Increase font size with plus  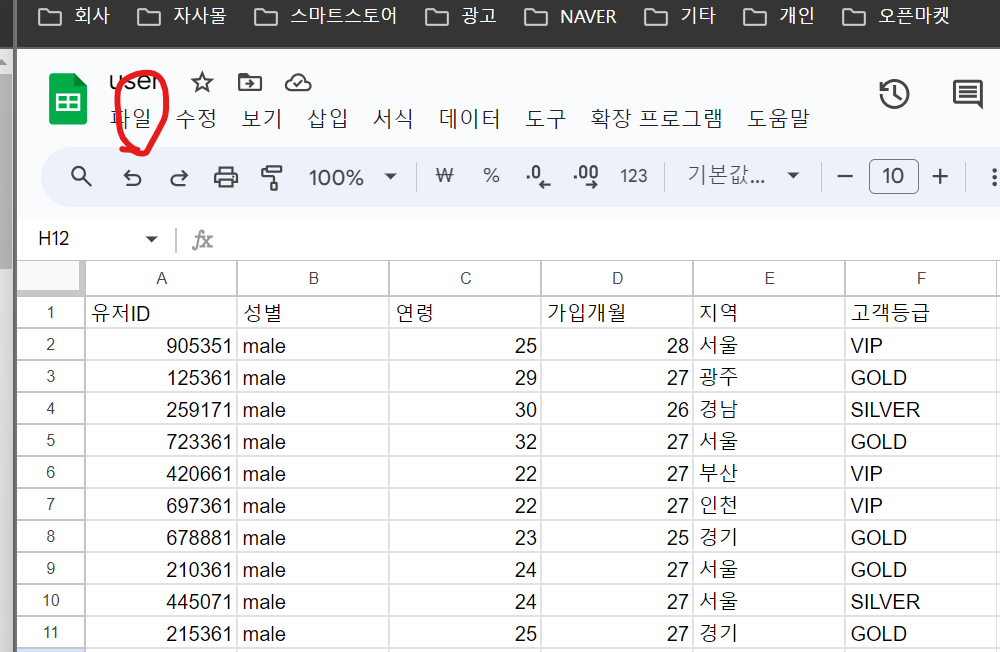[940, 177]
